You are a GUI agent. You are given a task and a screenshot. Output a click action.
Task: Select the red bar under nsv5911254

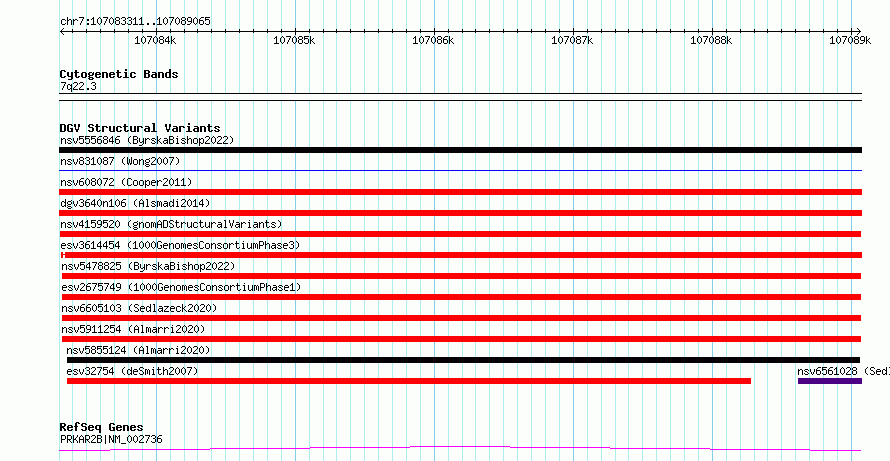(461, 339)
